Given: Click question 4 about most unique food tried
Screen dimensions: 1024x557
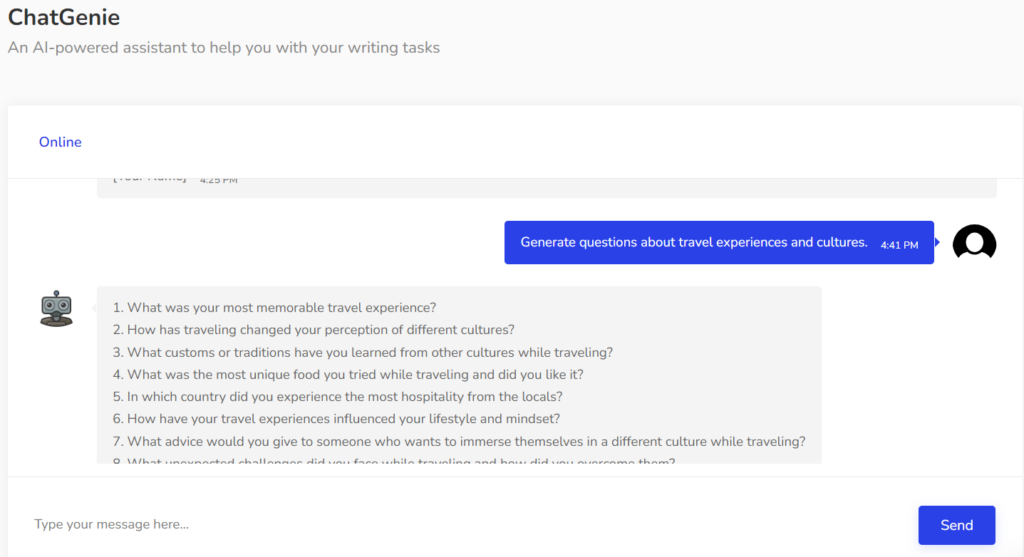Looking at the screenshot, I should pos(347,374).
